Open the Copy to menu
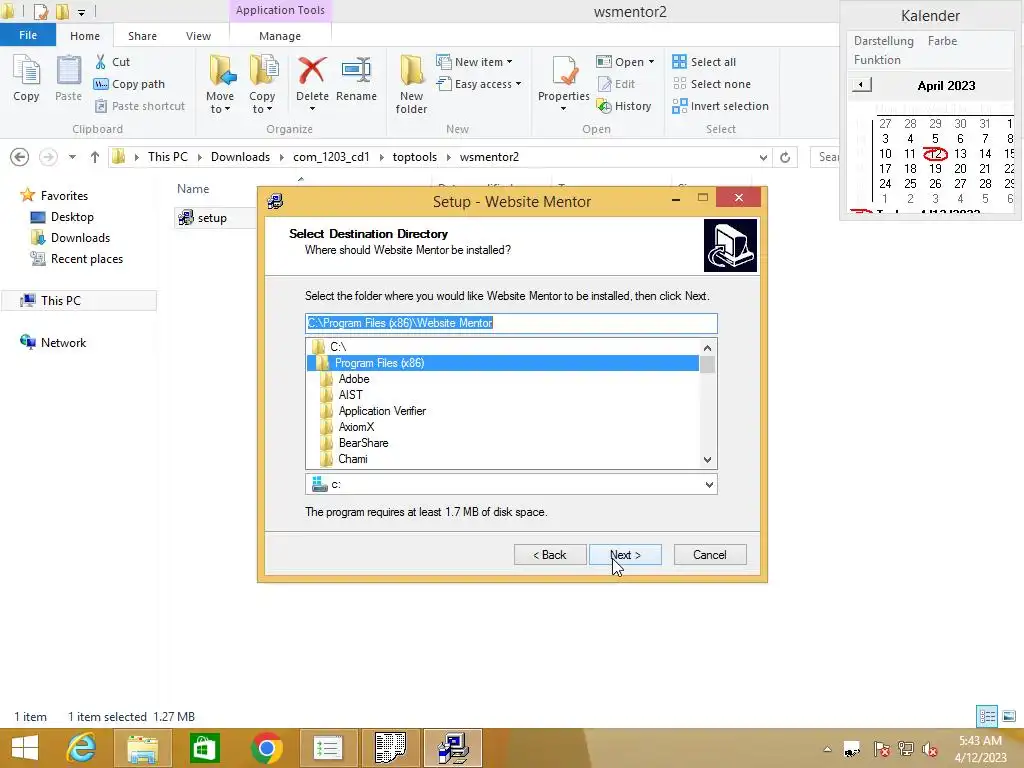The width and height of the screenshot is (1024, 768). pos(262,84)
